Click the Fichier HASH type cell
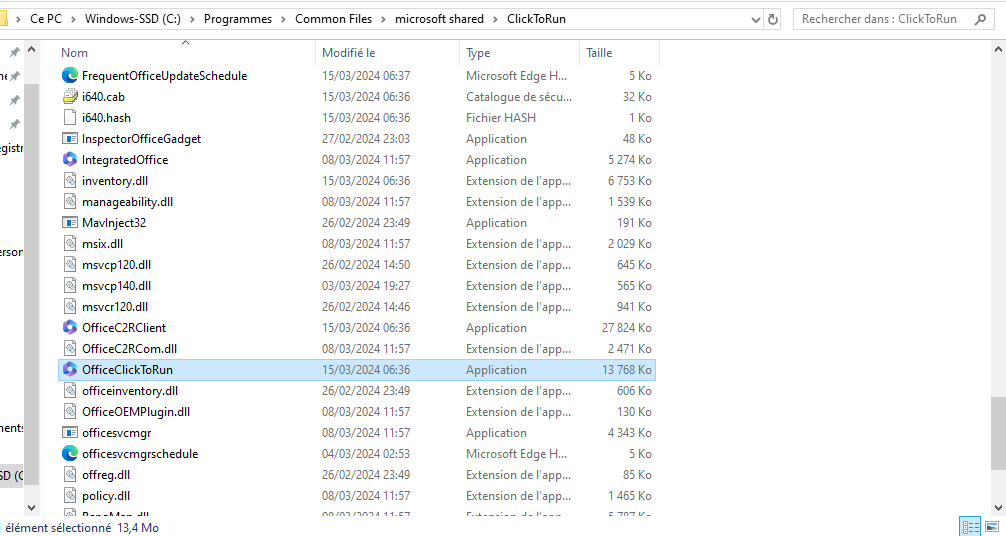 501,117
